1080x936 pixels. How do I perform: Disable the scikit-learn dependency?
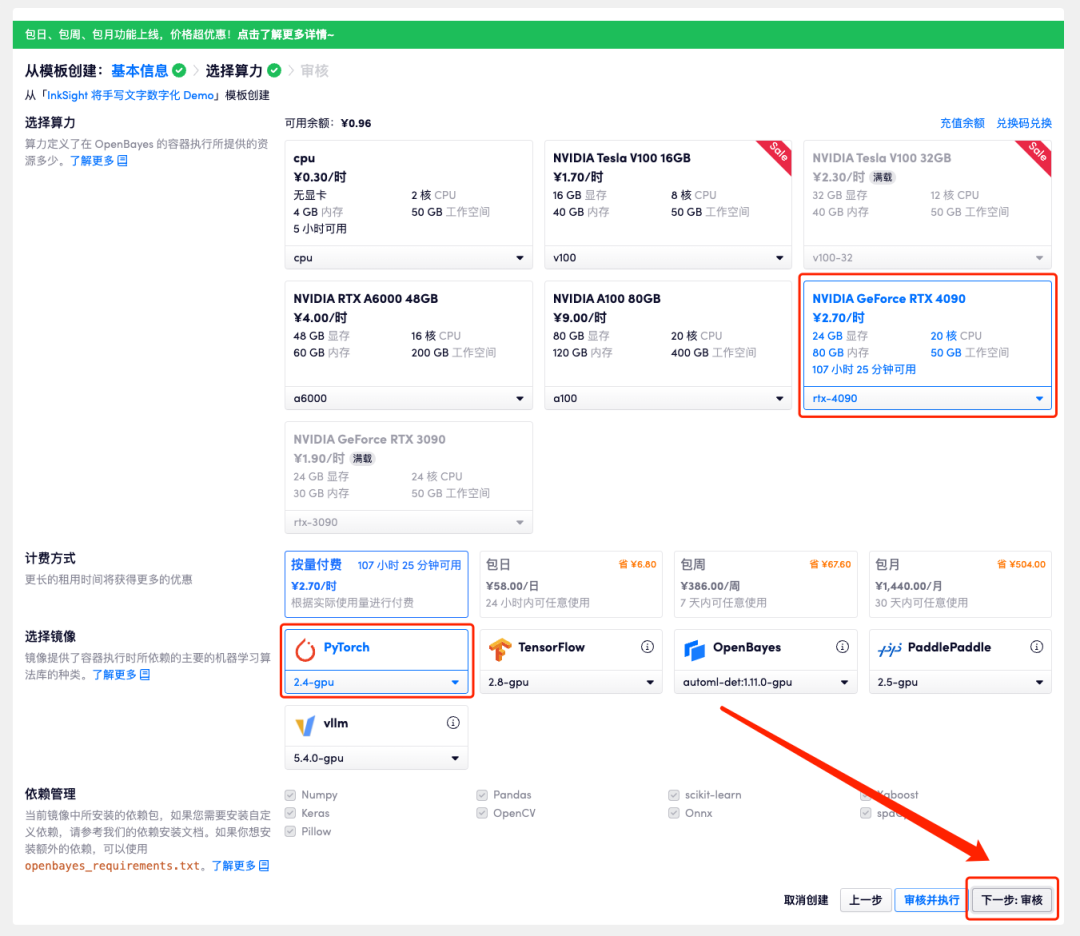(675, 794)
